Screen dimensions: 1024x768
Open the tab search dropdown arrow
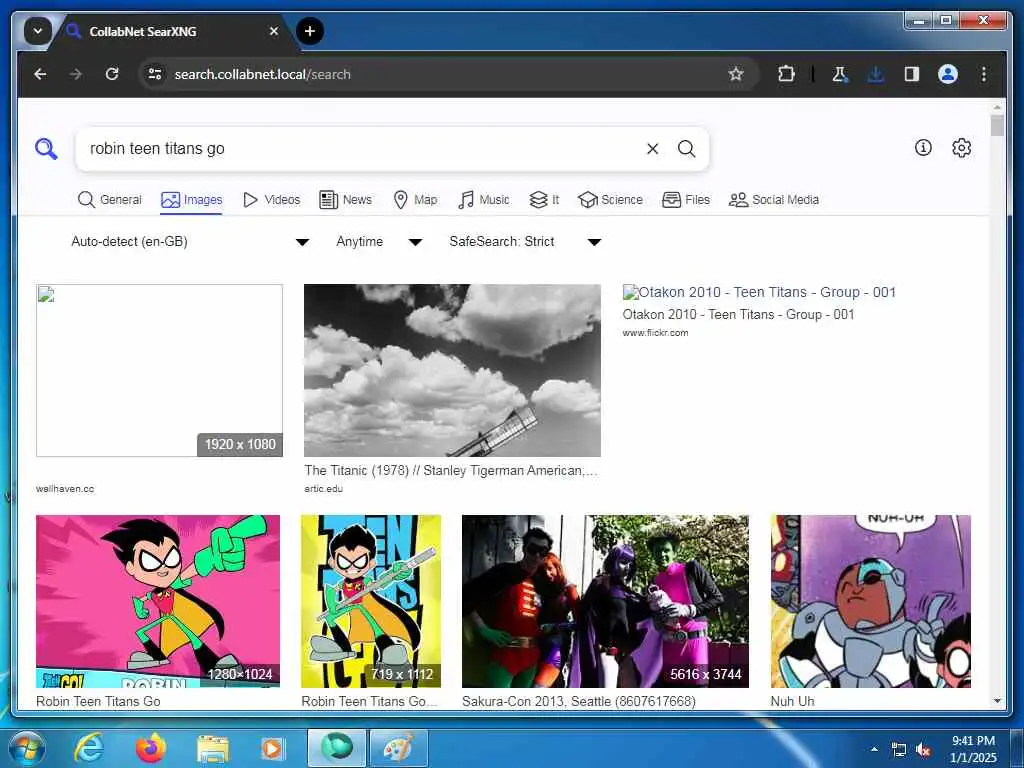38,31
